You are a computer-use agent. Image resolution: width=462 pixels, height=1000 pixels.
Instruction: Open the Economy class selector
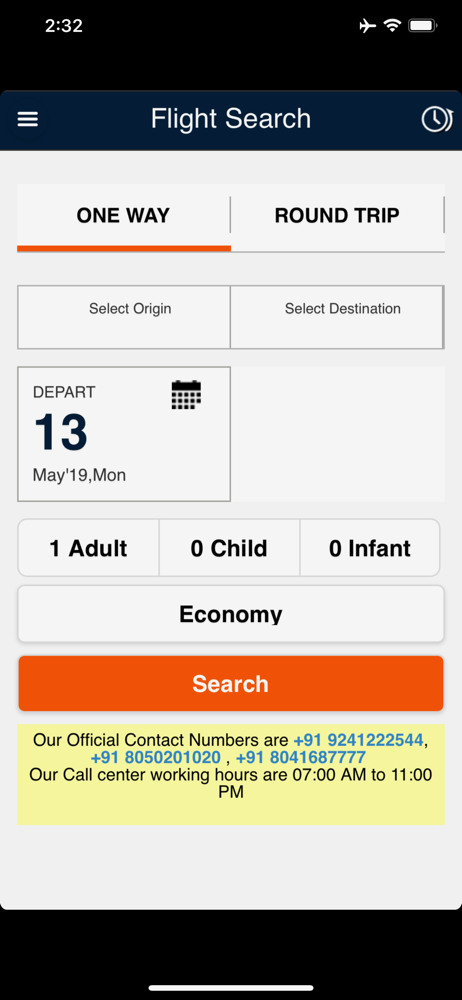coord(230,614)
